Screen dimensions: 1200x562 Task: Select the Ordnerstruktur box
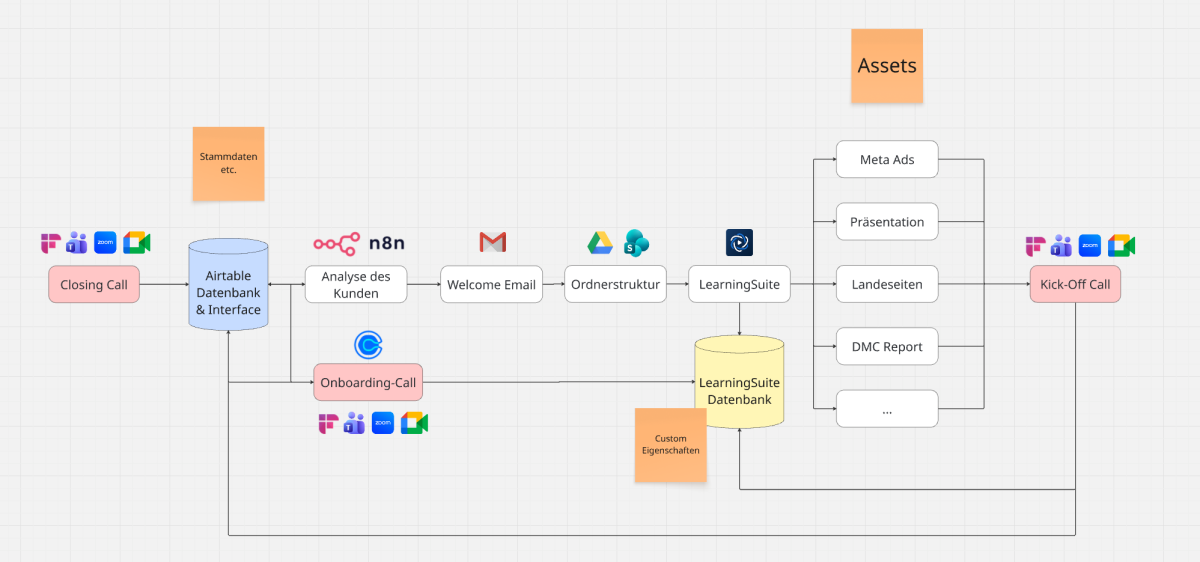[x=615, y=284]
